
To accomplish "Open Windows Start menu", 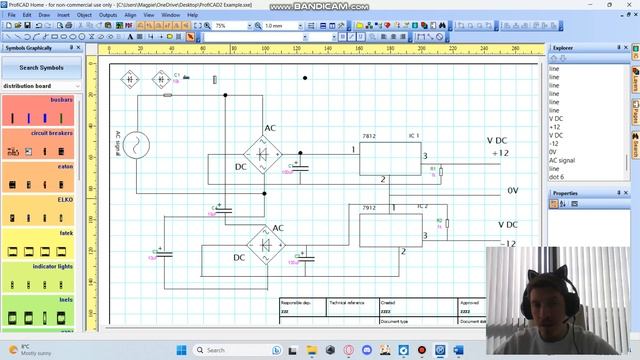I will point(182,350).
